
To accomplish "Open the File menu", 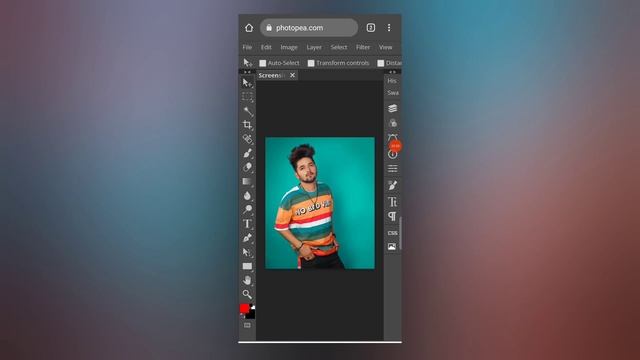I will click(x=247, y=47).
